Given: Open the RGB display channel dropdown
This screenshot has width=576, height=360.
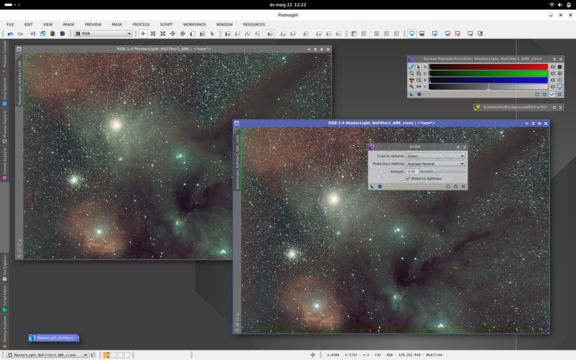Looking at the screenshot, I should (x=103, y=34).
